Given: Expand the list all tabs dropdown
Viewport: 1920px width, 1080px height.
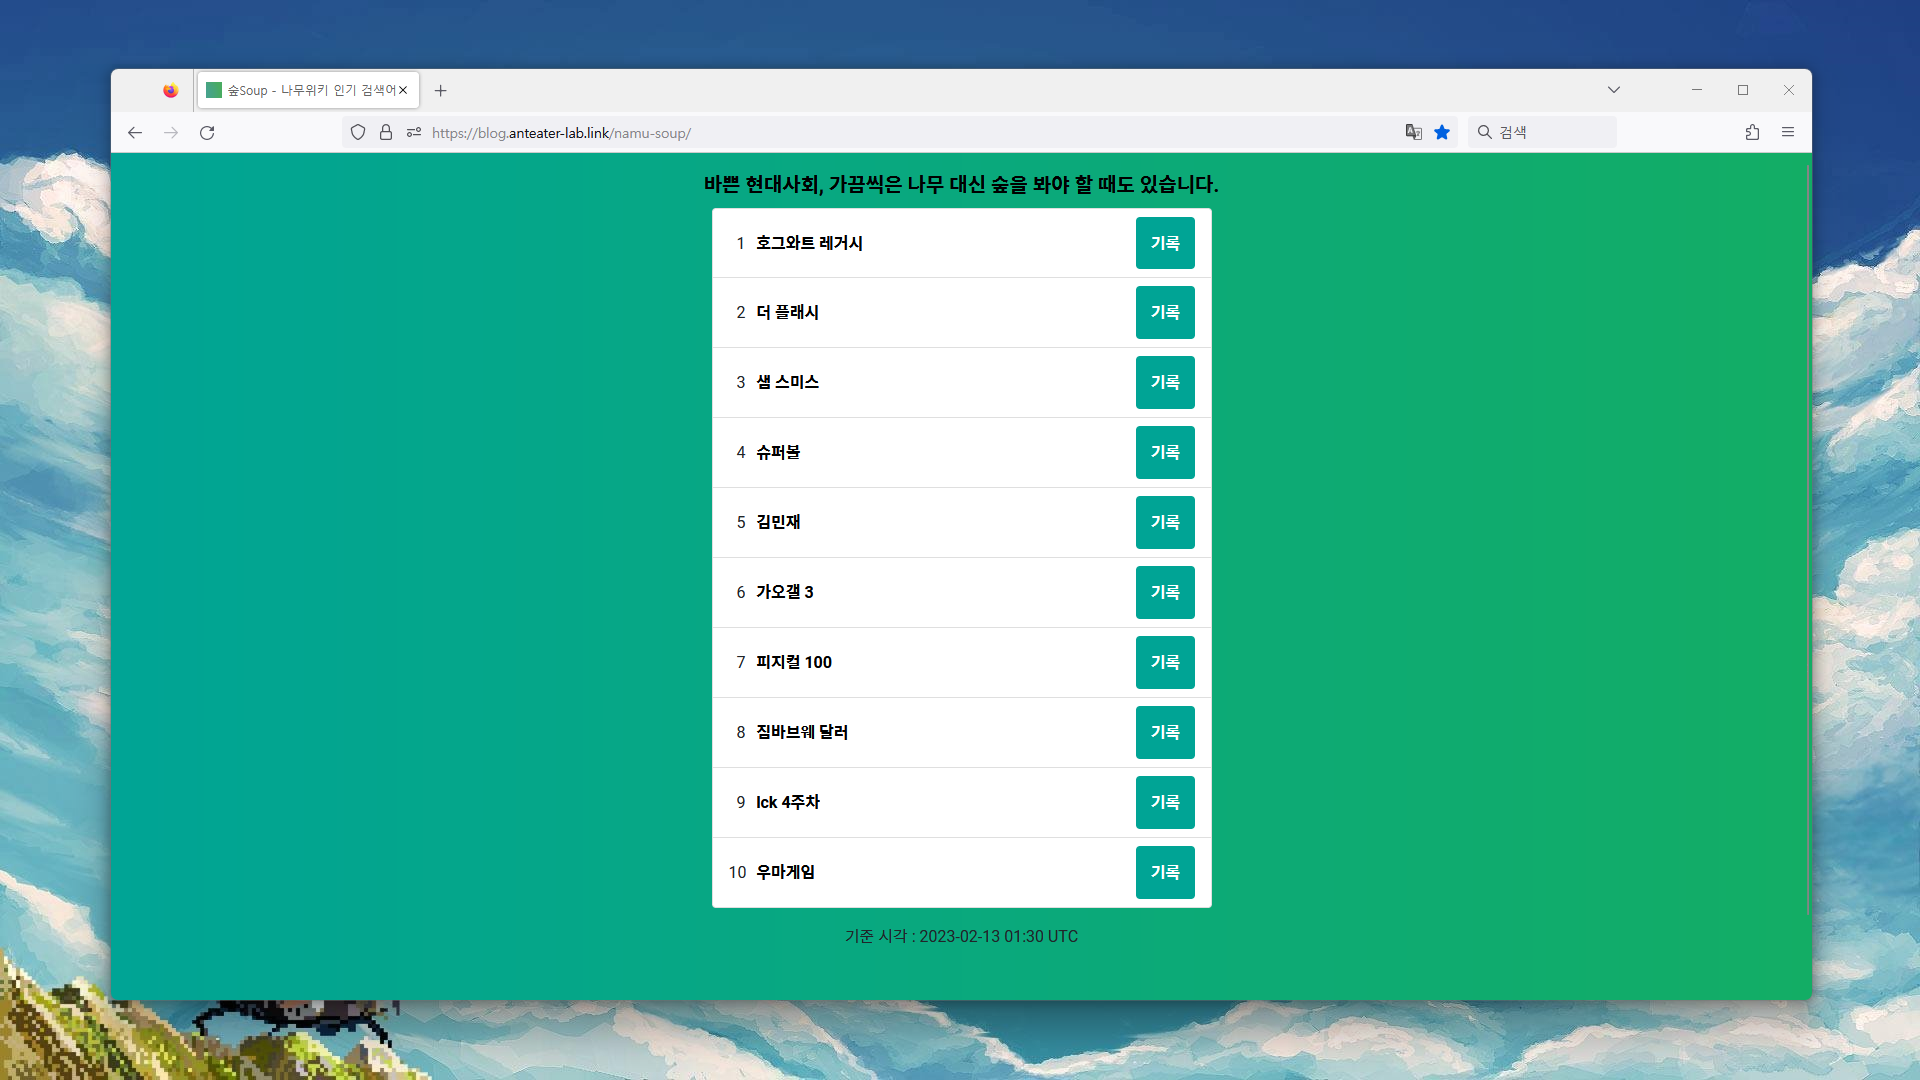Looking at the screenshot, I should 1614,90.
